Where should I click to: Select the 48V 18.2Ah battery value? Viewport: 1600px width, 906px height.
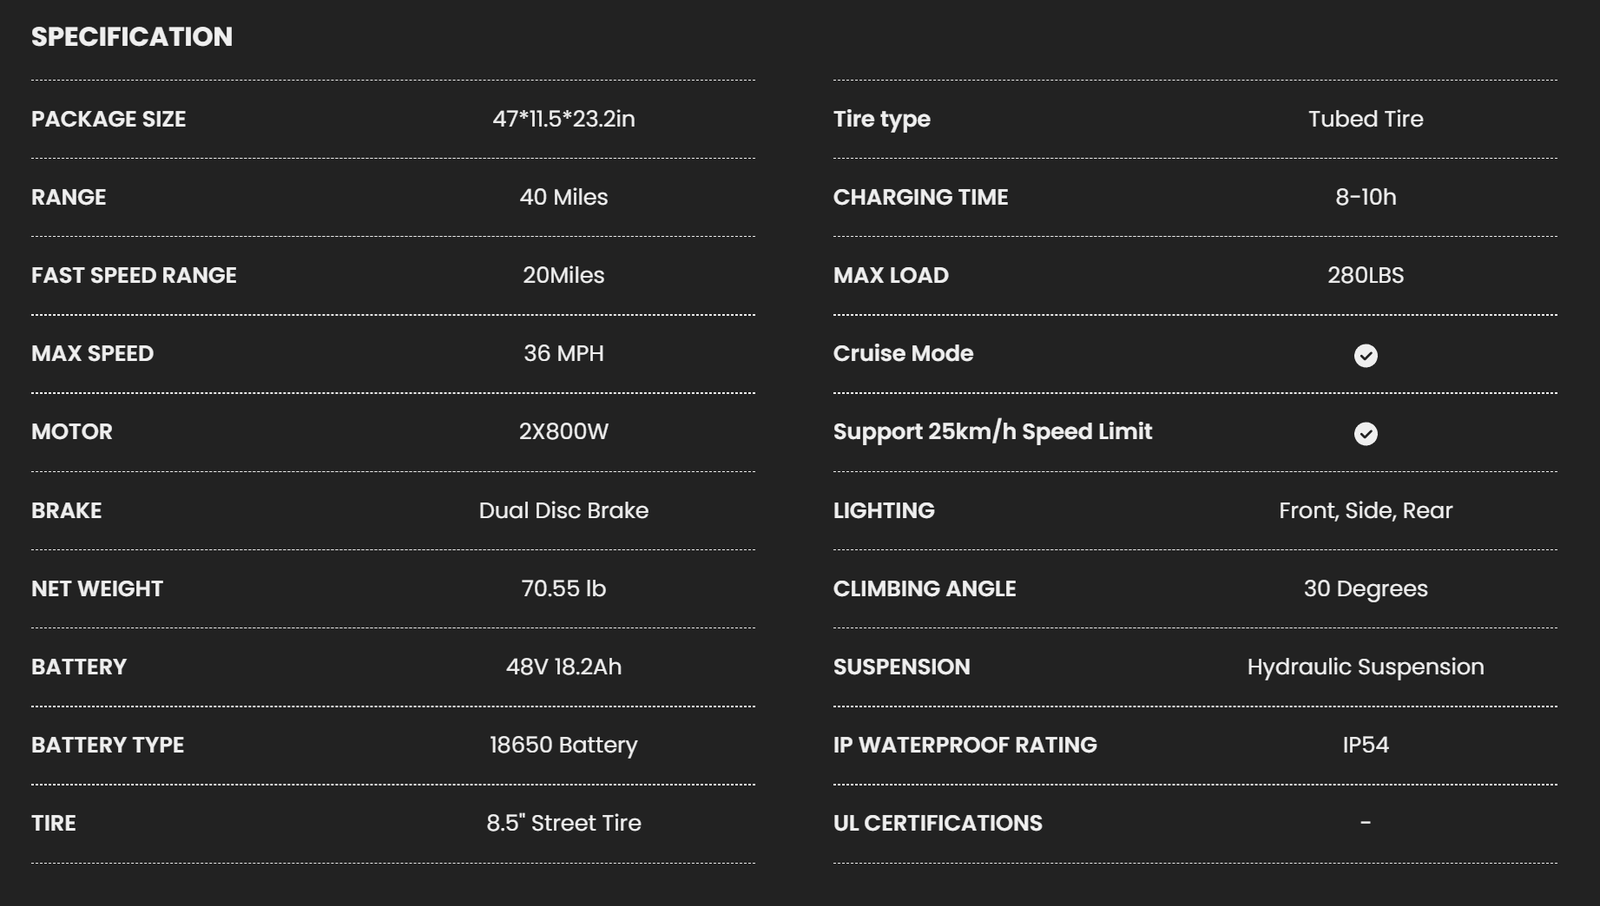pyautogui.click(x=563, y=666)
